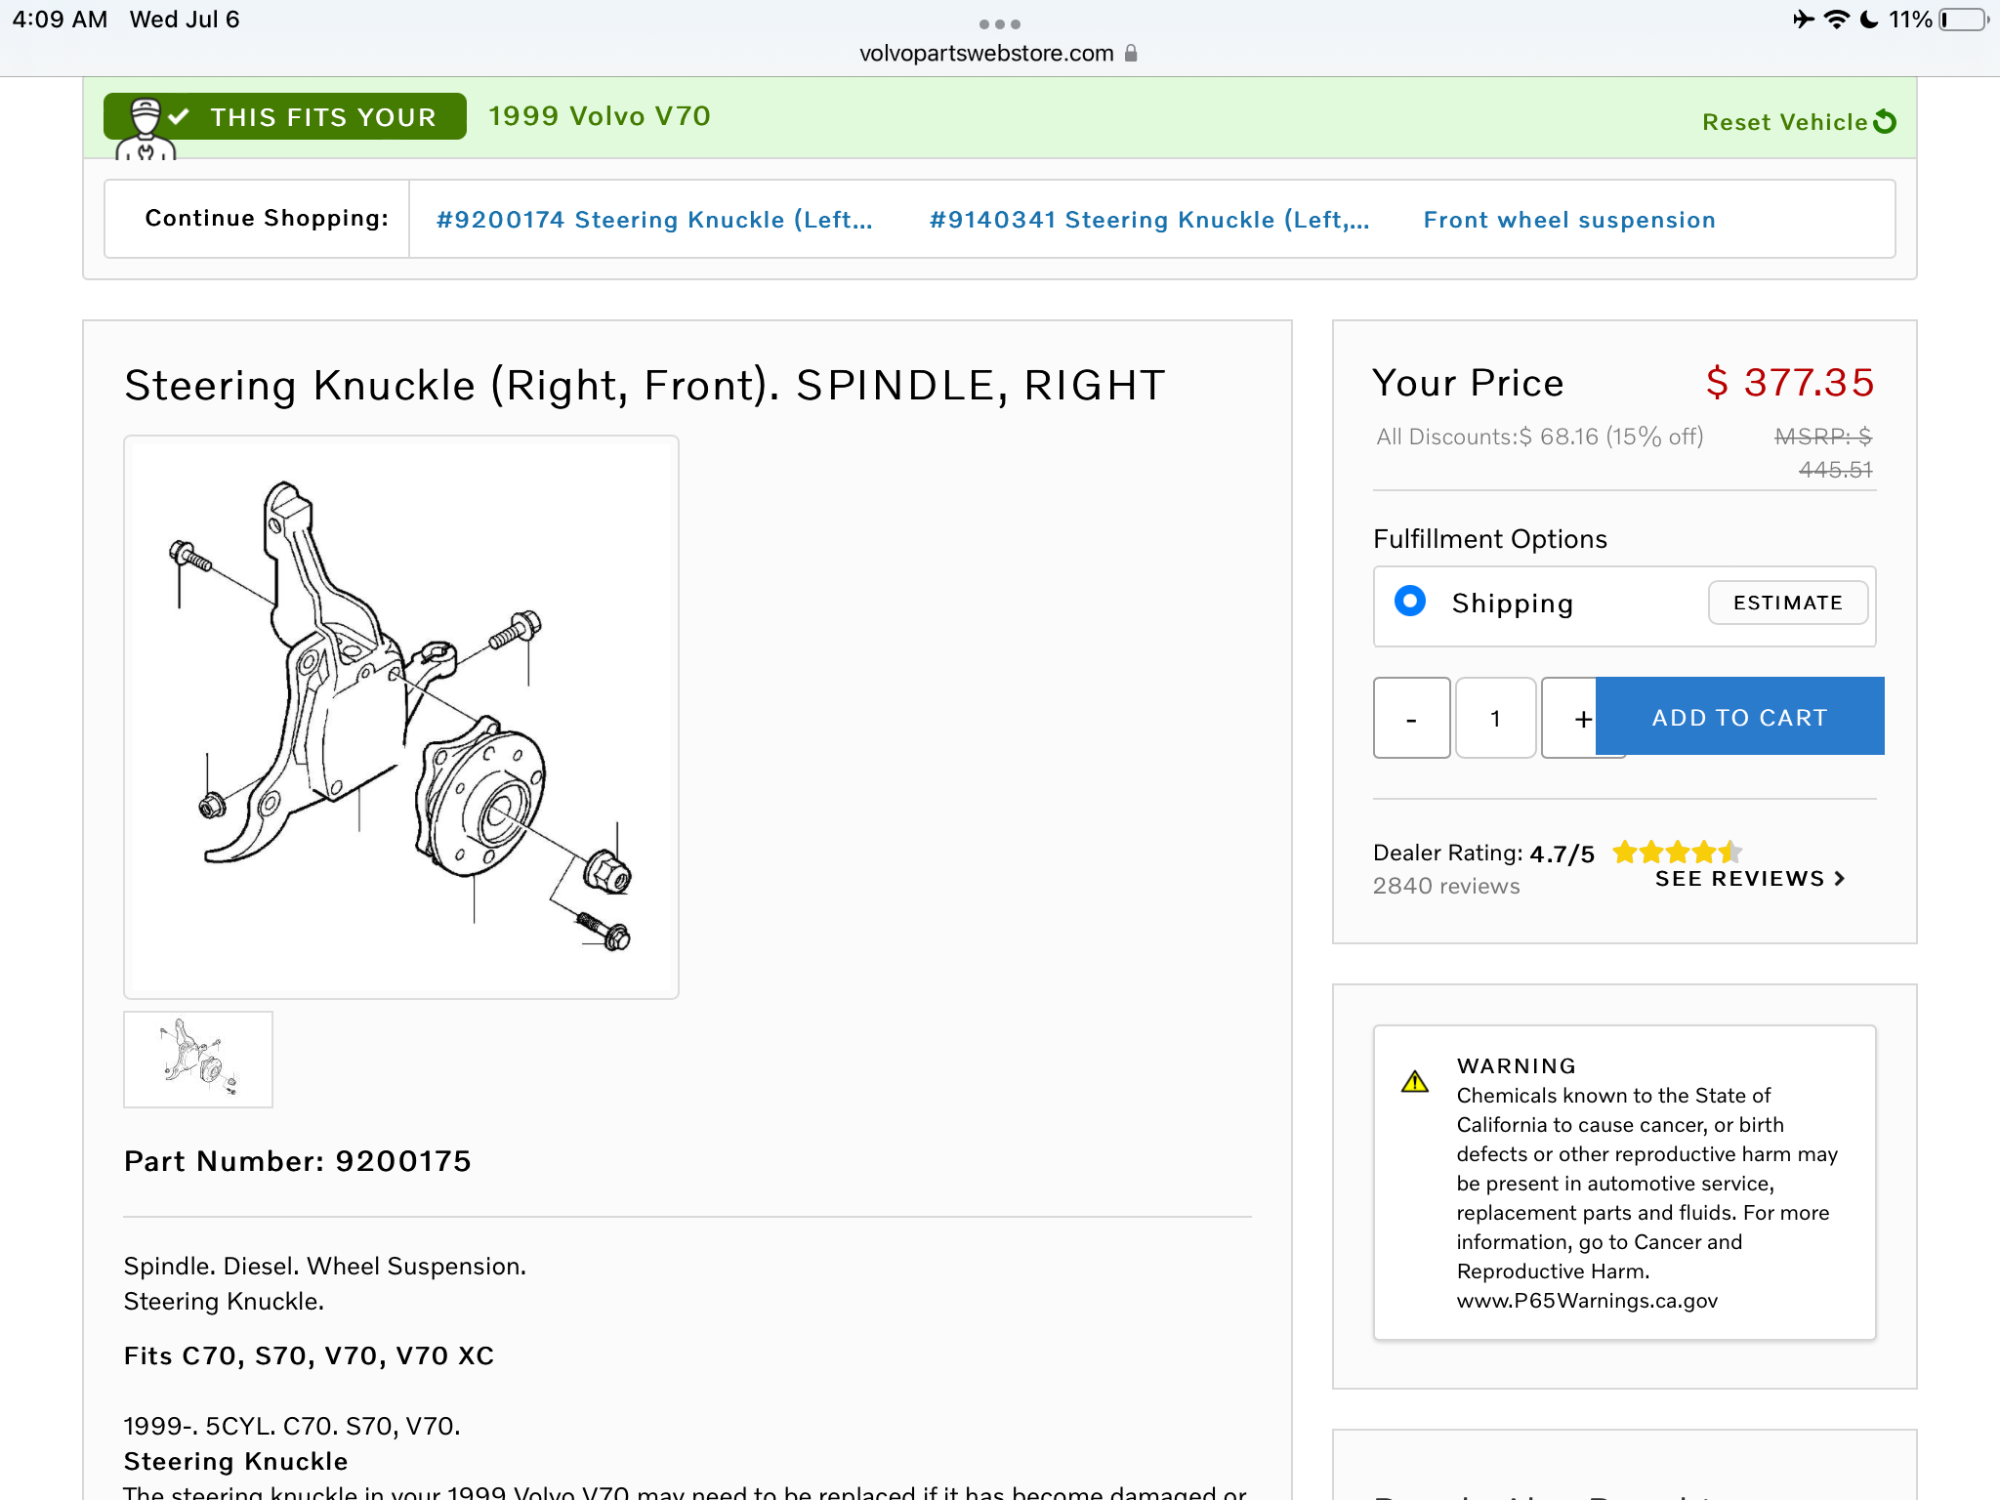
Task: Tap the ellipsis icon in the address bar
Action: pyautogui.click(x=1001, y=24)
